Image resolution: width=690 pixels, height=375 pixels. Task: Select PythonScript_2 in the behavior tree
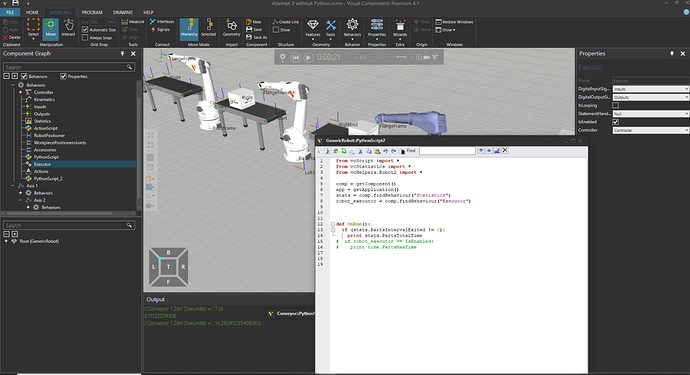48,179
